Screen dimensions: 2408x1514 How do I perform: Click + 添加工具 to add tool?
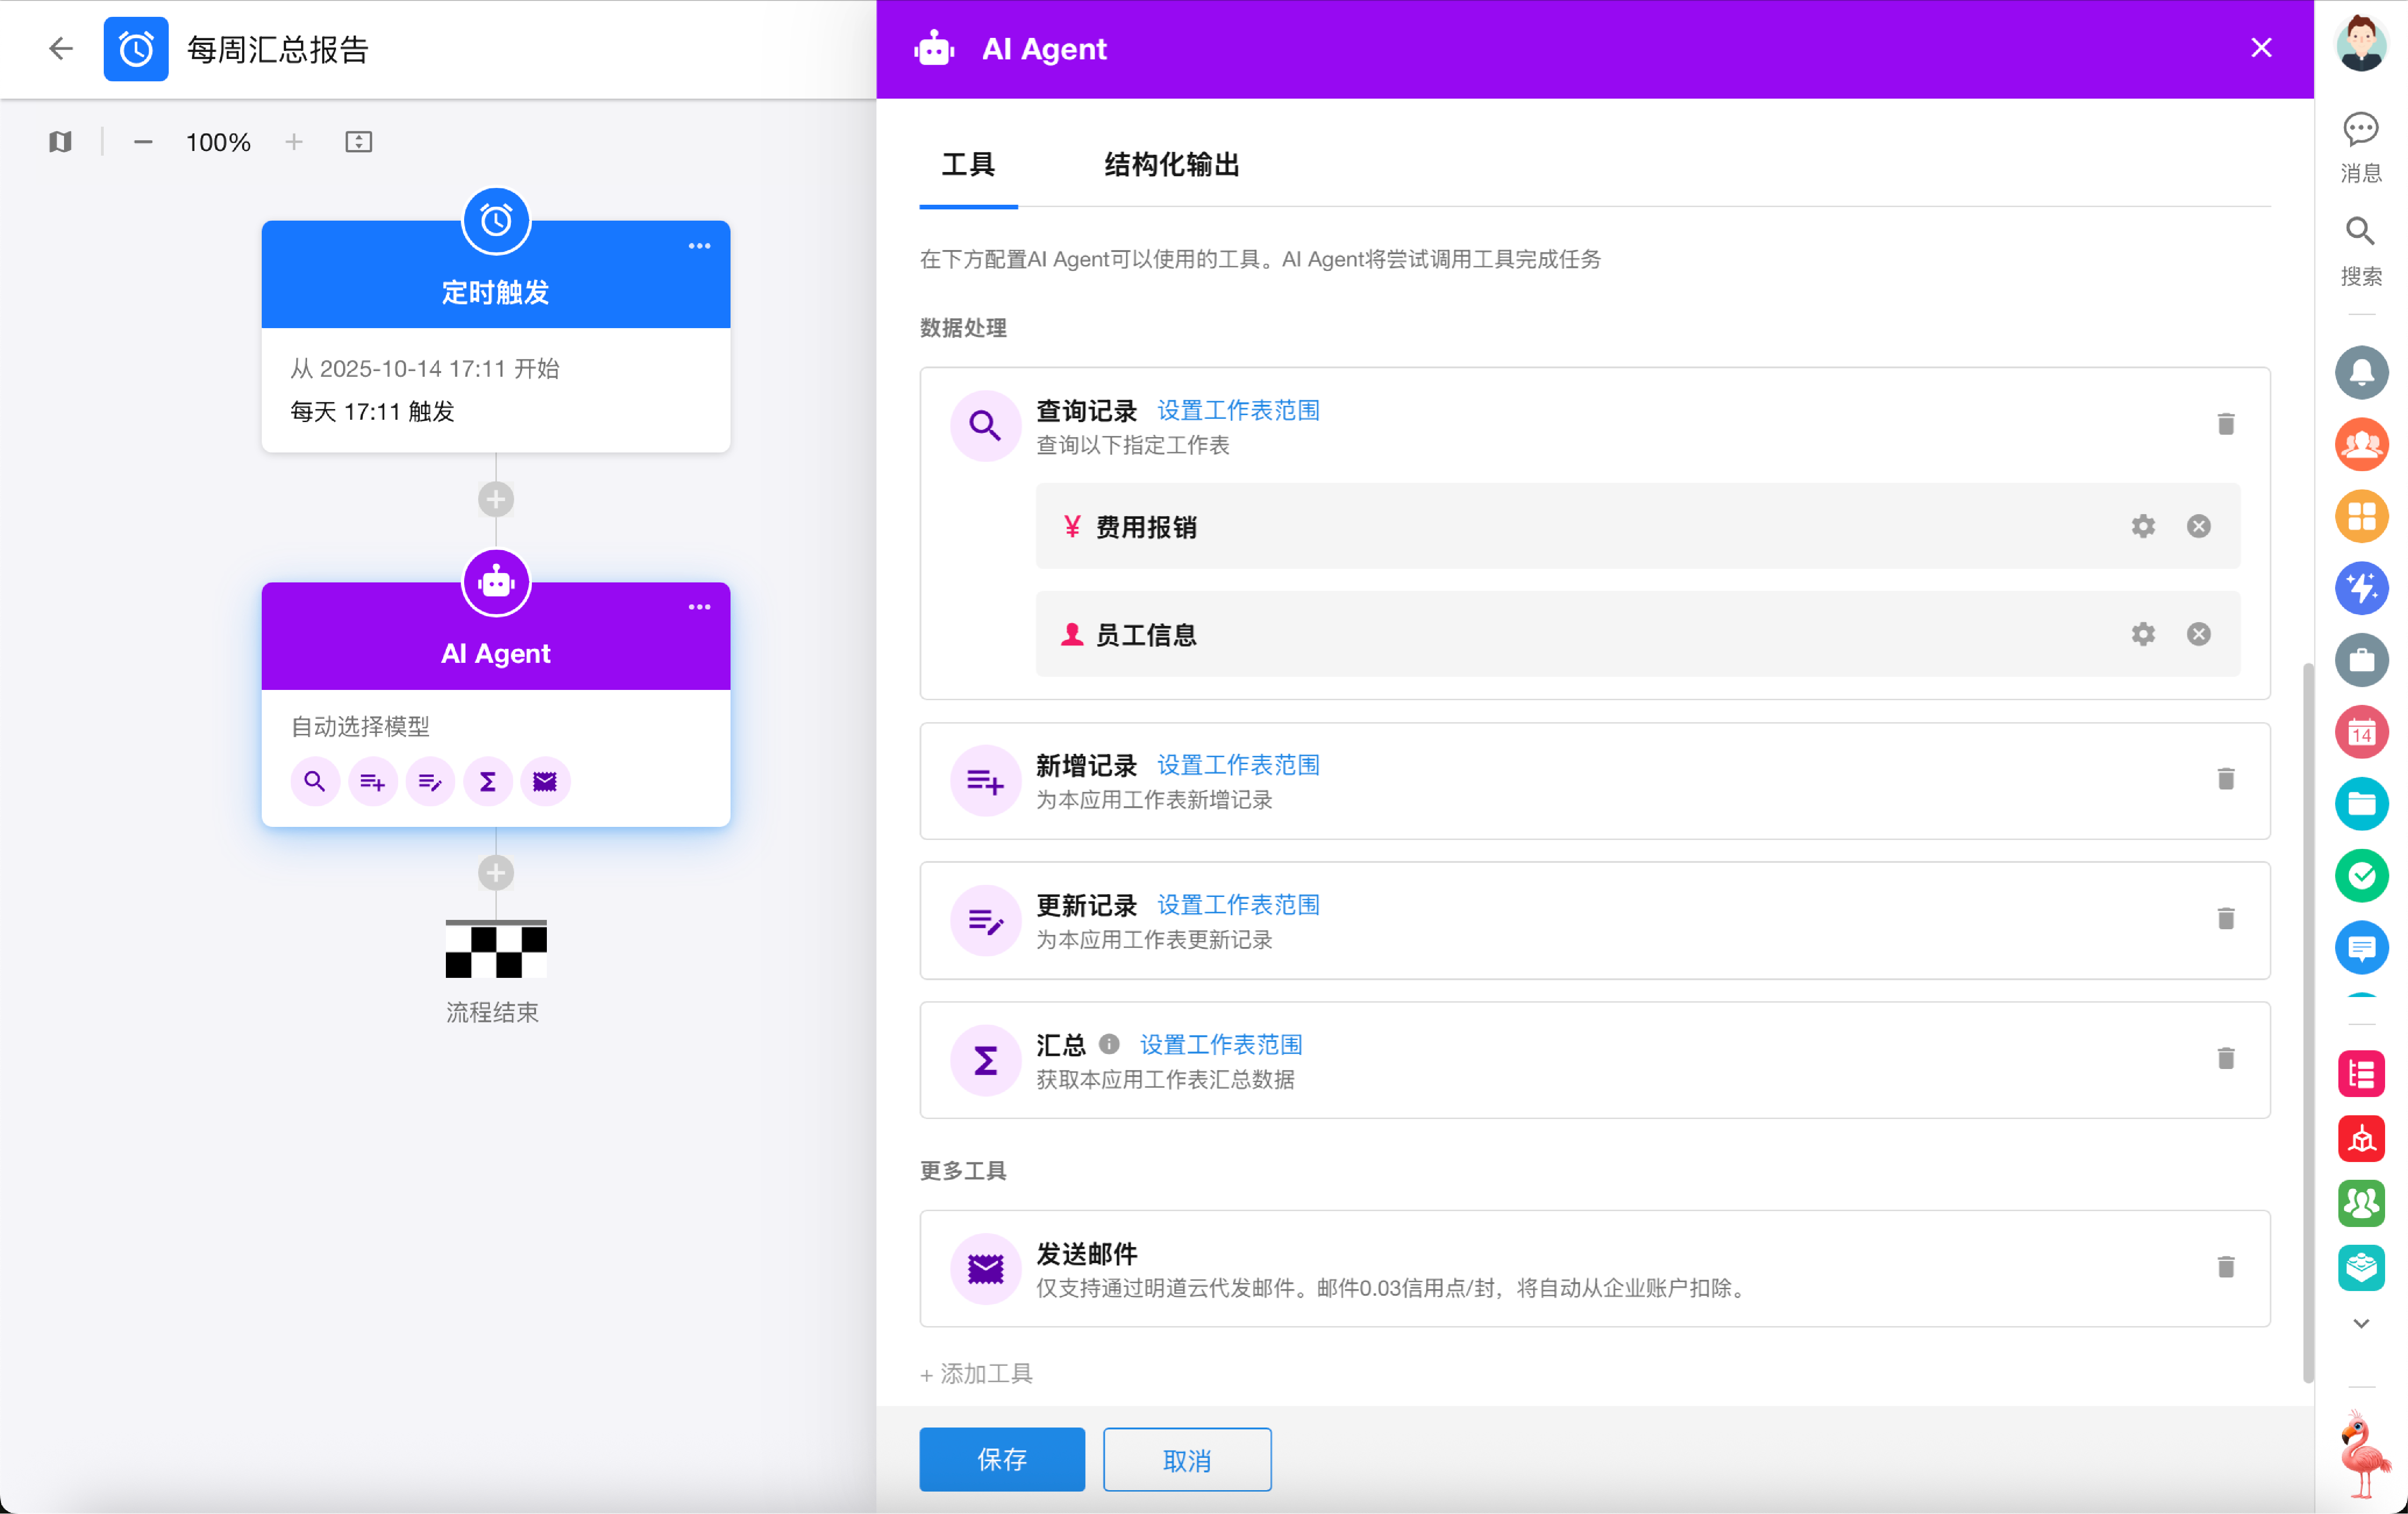(976, 1374)
